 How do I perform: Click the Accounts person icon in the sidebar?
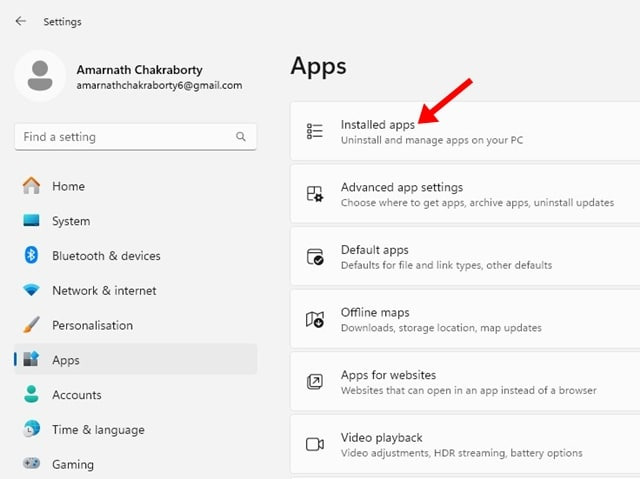point(31,395)
